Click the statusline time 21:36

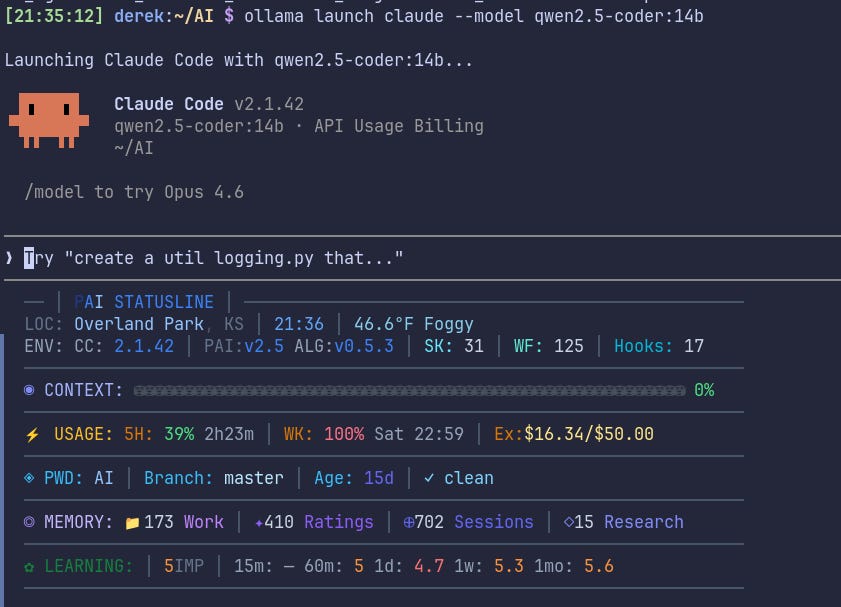[299, 324]
